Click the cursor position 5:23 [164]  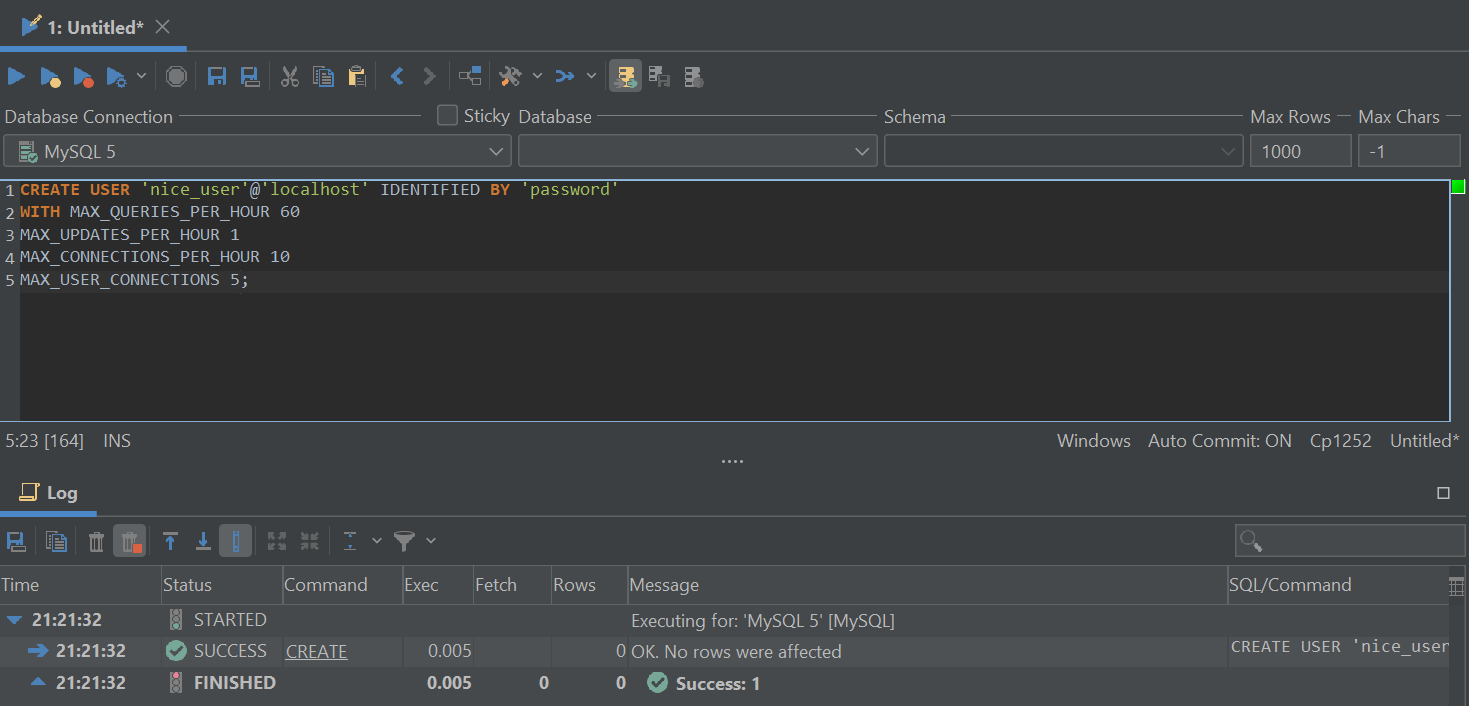45,441
